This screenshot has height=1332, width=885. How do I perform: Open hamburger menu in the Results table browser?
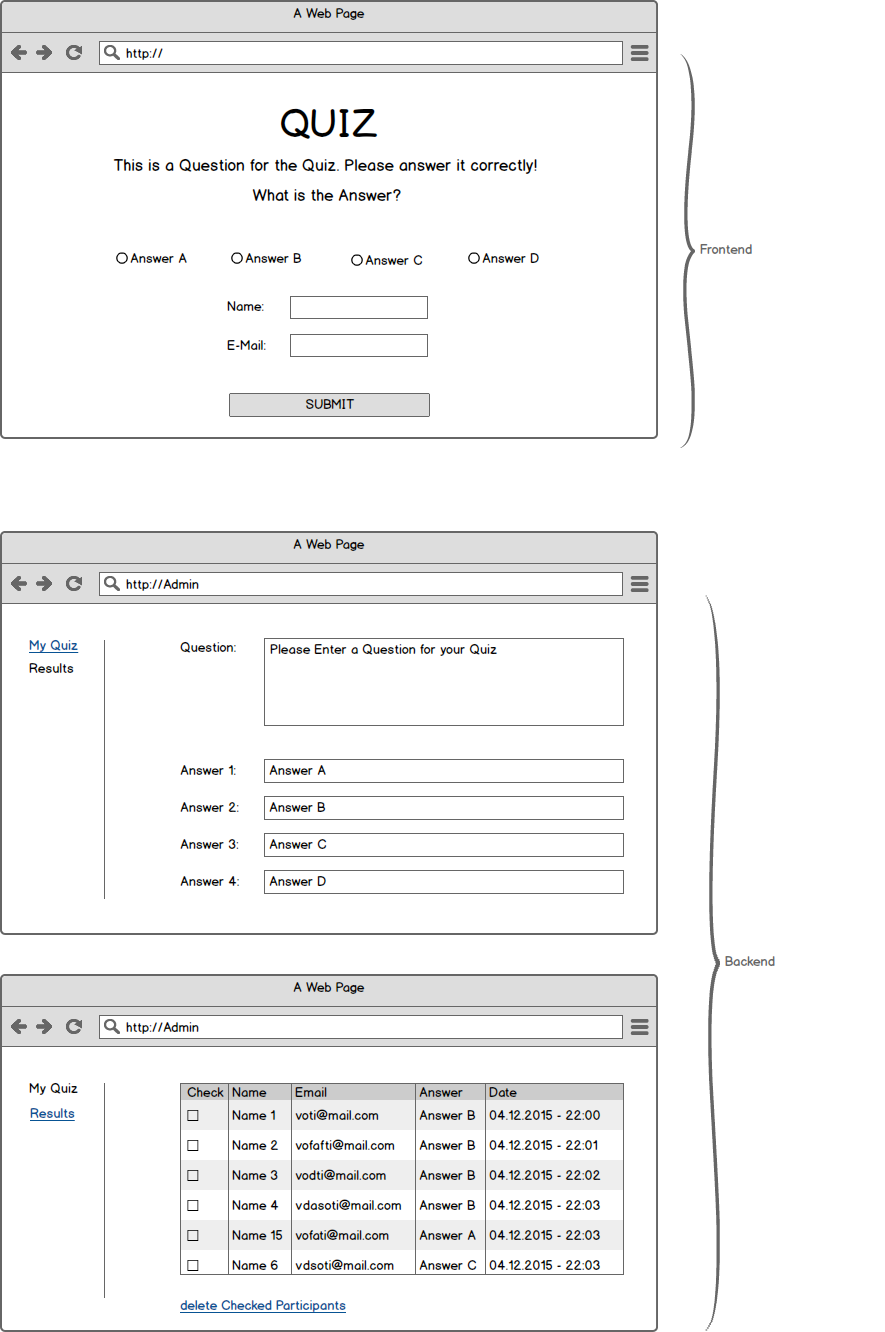(640, 1027)
